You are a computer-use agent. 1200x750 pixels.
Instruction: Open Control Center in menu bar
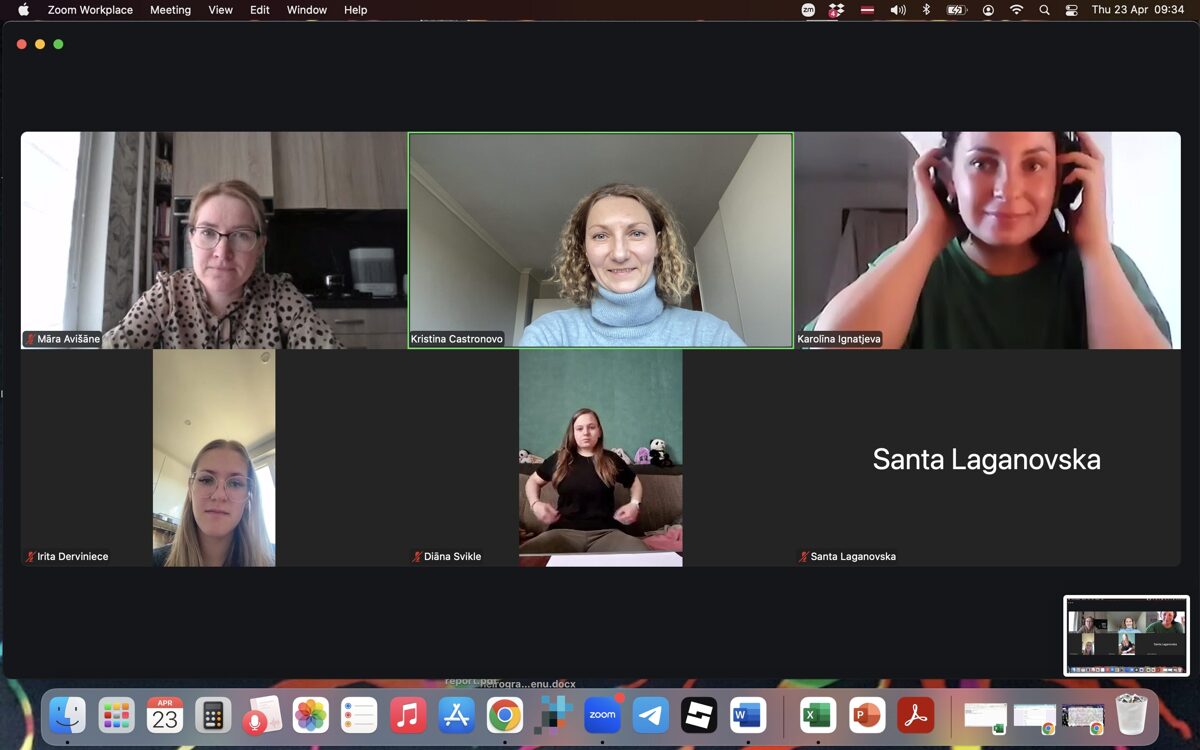click(x=1071, y=10)
